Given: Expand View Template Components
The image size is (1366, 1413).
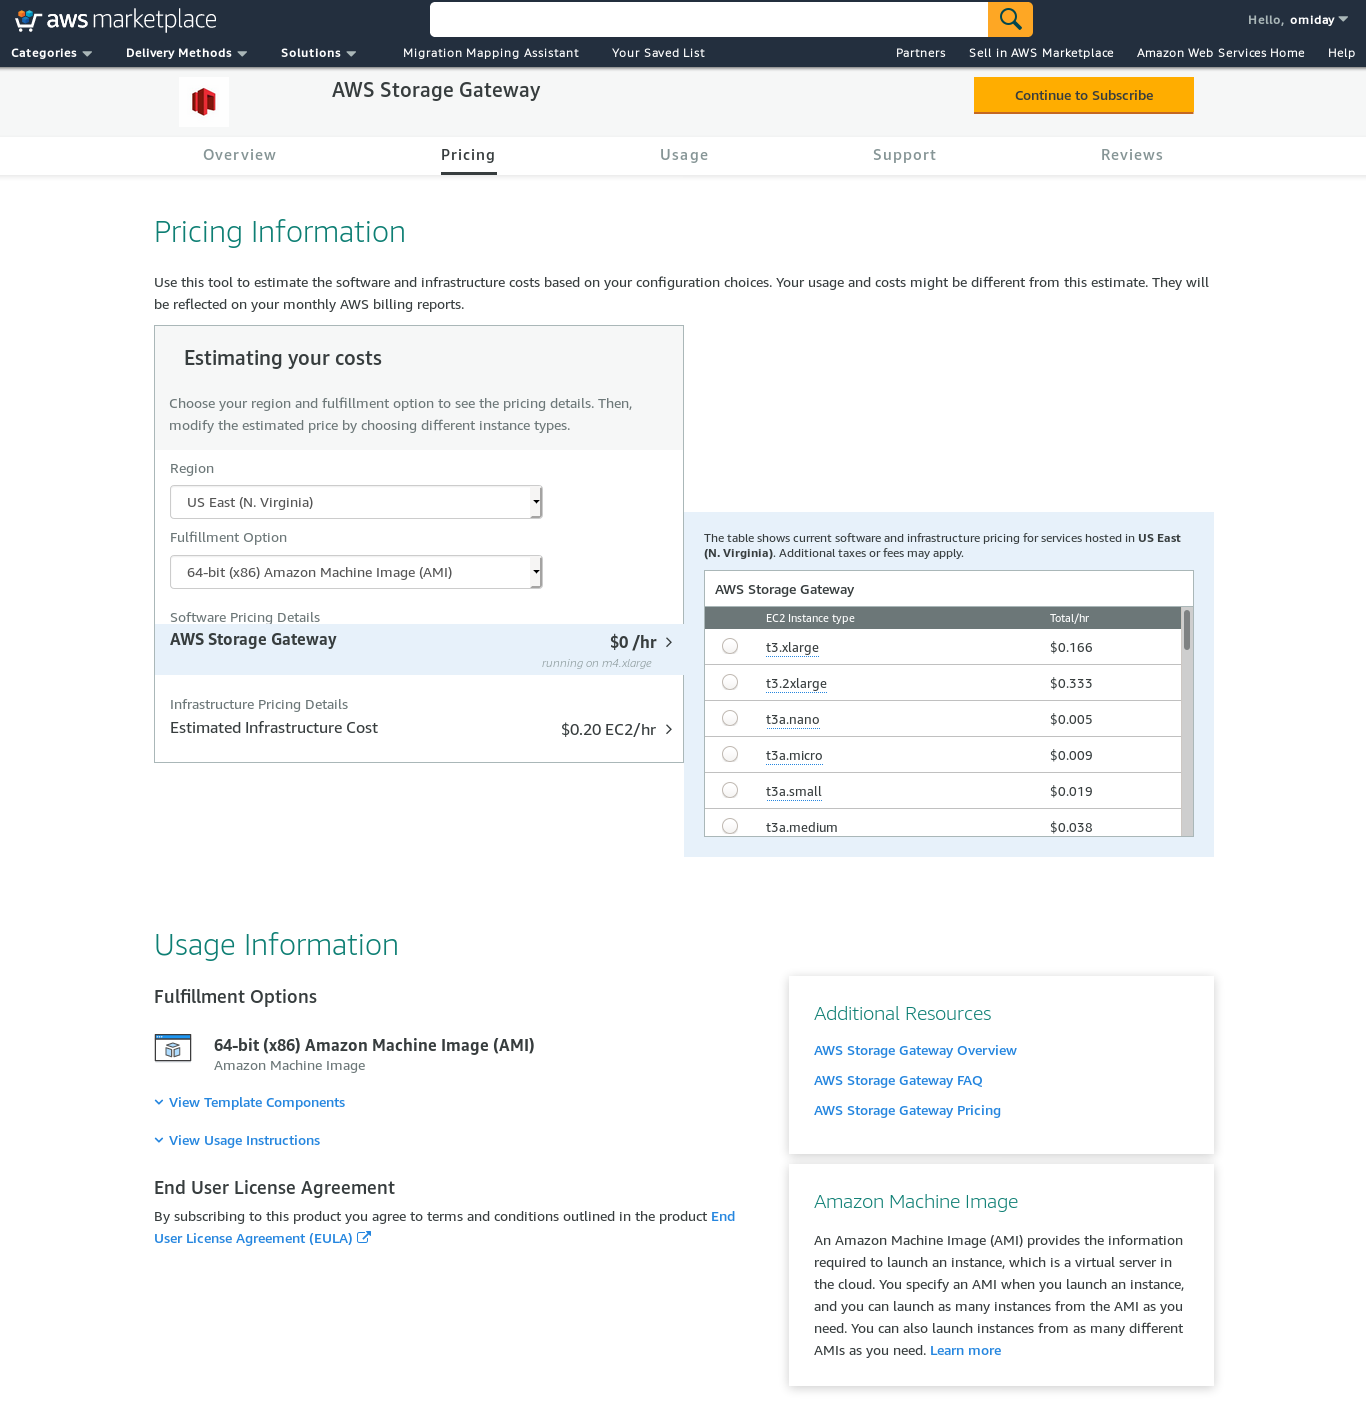Looking at the screenshot, I should 250,1102.
